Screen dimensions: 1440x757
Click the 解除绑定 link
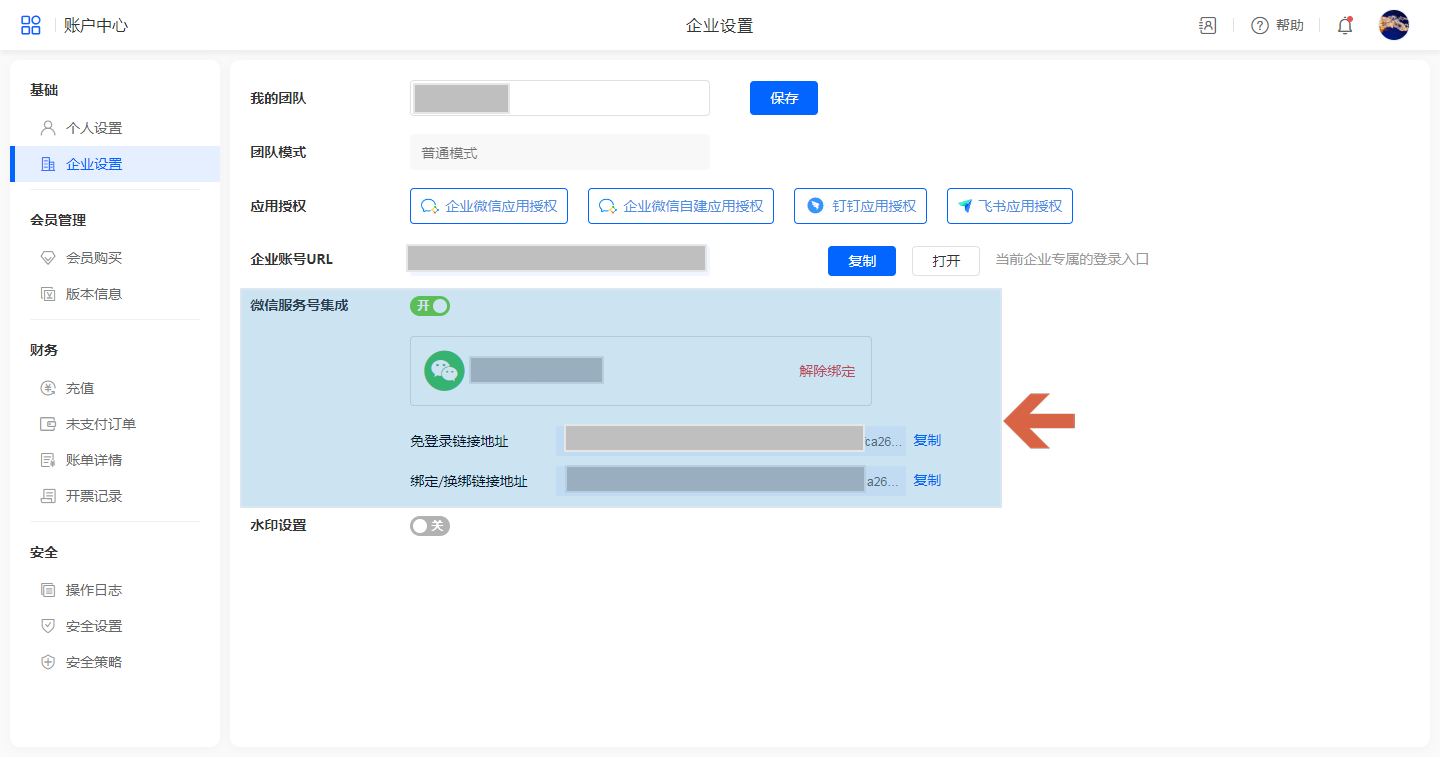tap(827, 371)
